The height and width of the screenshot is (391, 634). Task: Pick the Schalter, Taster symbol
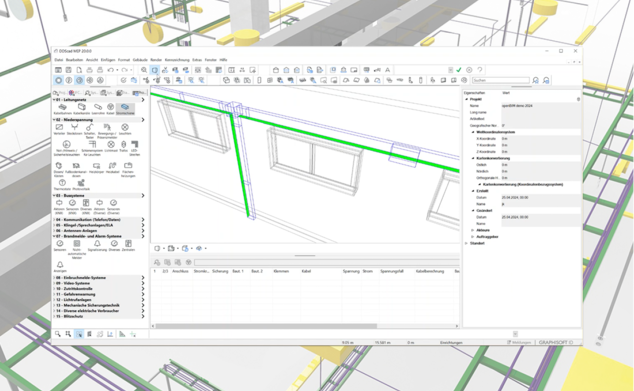tap(89, 127)
